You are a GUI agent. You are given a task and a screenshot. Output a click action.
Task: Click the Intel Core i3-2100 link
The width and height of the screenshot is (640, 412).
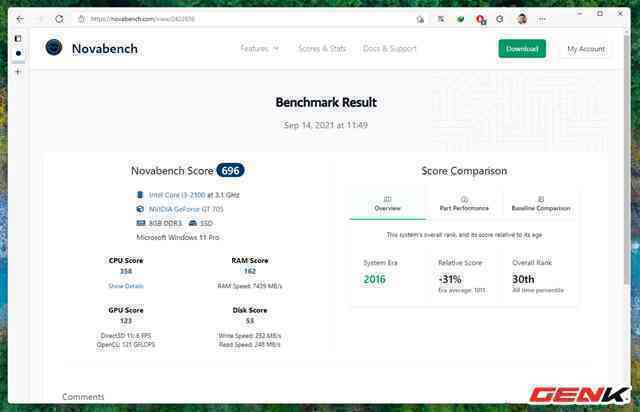pos(177,195)
